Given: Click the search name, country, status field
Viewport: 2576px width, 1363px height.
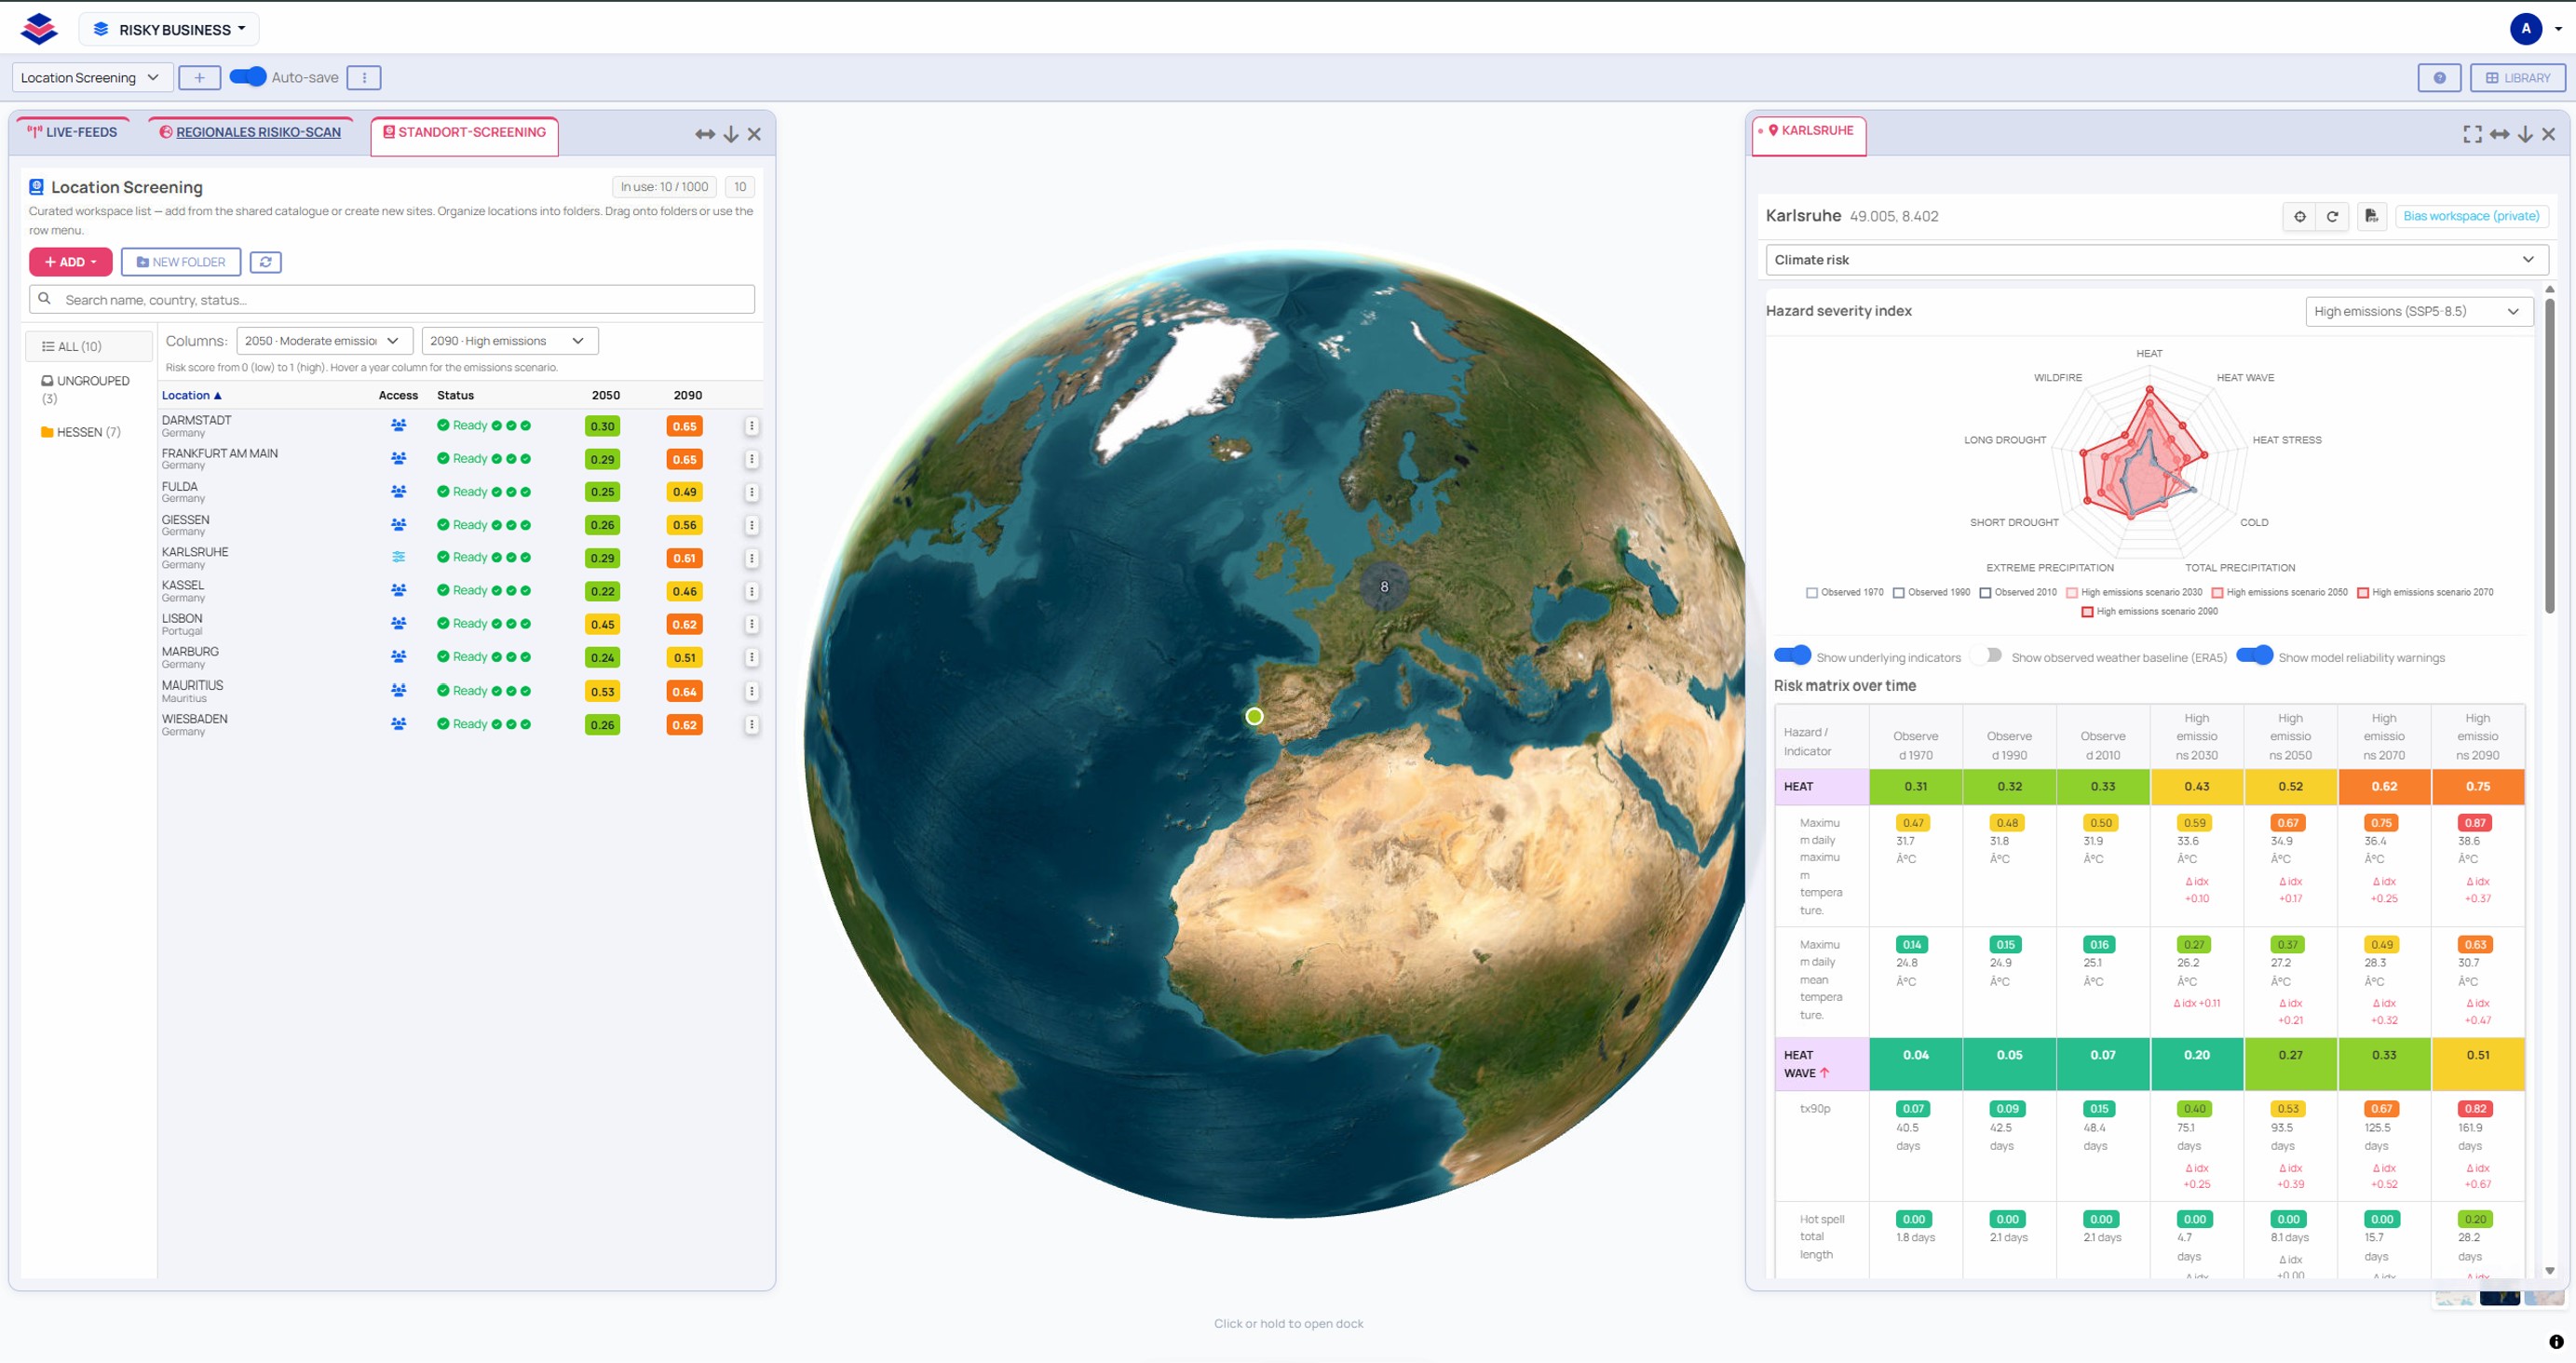Looking at the screenshot, I should click(392, 300).
